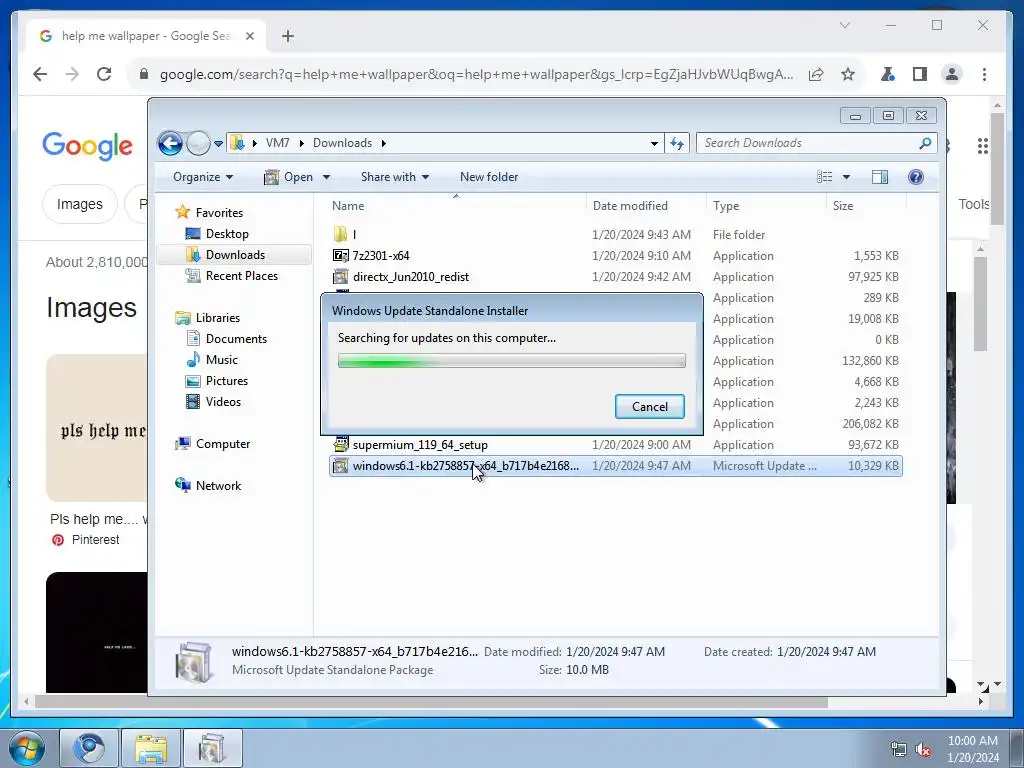Sort files by Name column
The width and height of the screenshot is (1024, 768).
point(348,206)
